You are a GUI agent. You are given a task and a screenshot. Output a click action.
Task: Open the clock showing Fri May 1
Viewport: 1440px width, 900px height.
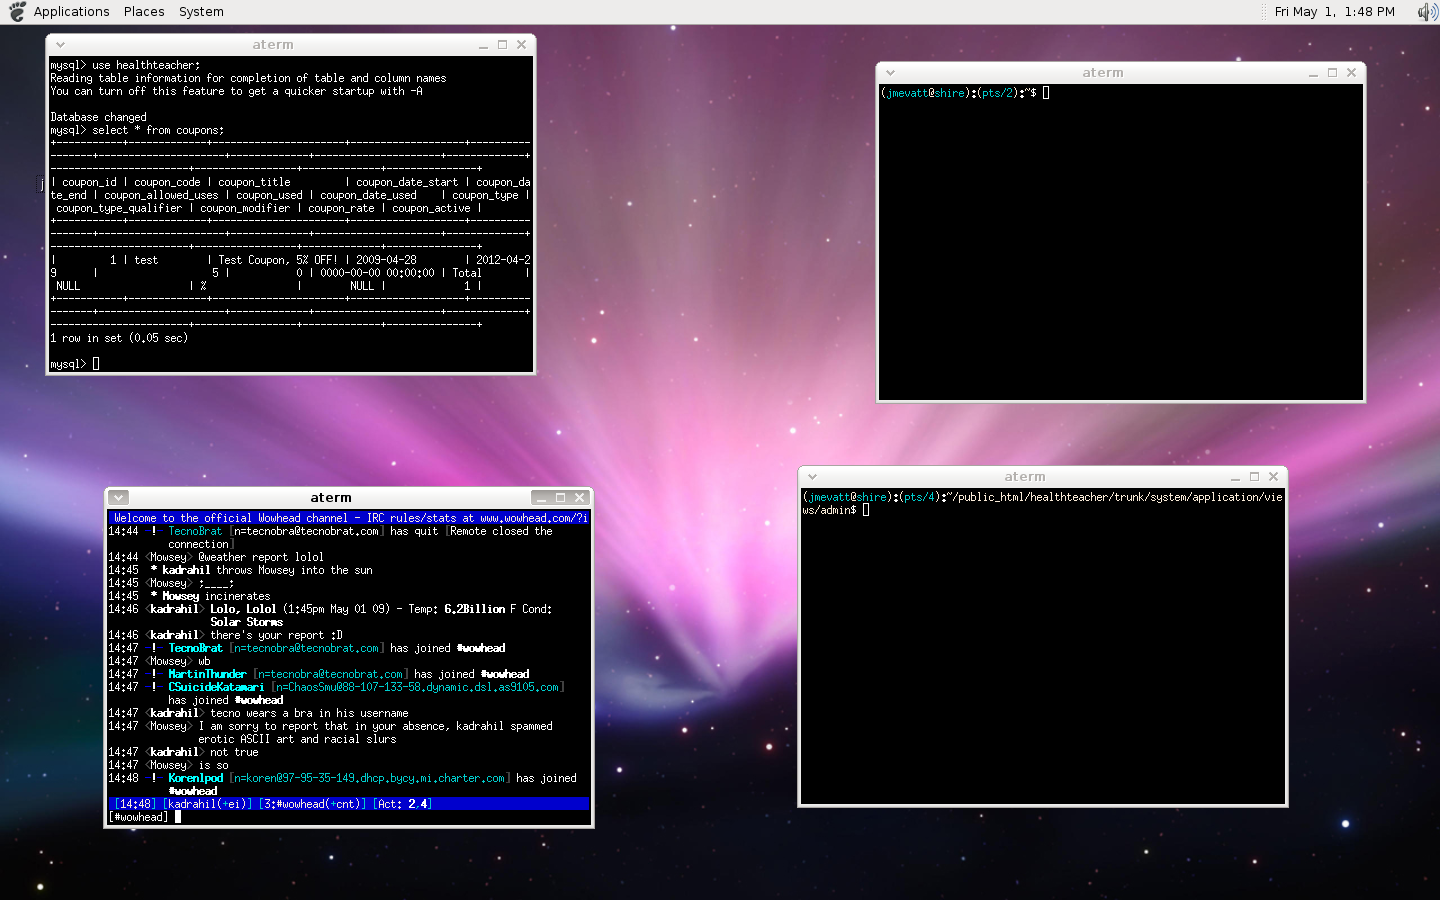pyautogui.click(x=1334, y=12)
